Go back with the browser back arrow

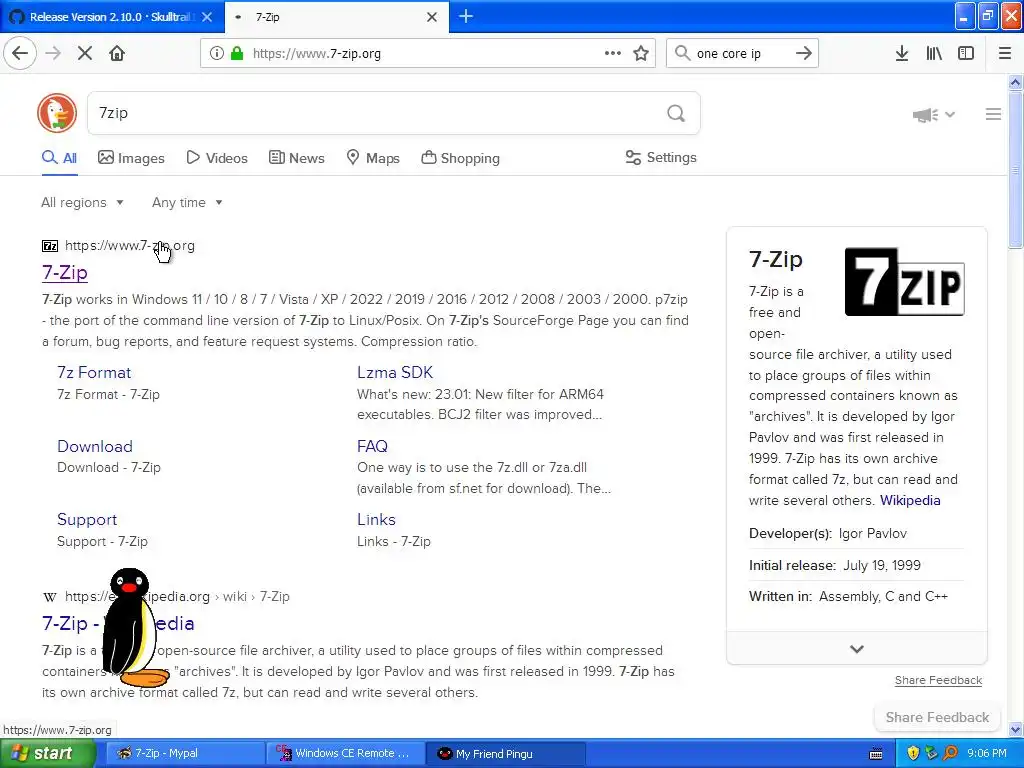(20, 53)
